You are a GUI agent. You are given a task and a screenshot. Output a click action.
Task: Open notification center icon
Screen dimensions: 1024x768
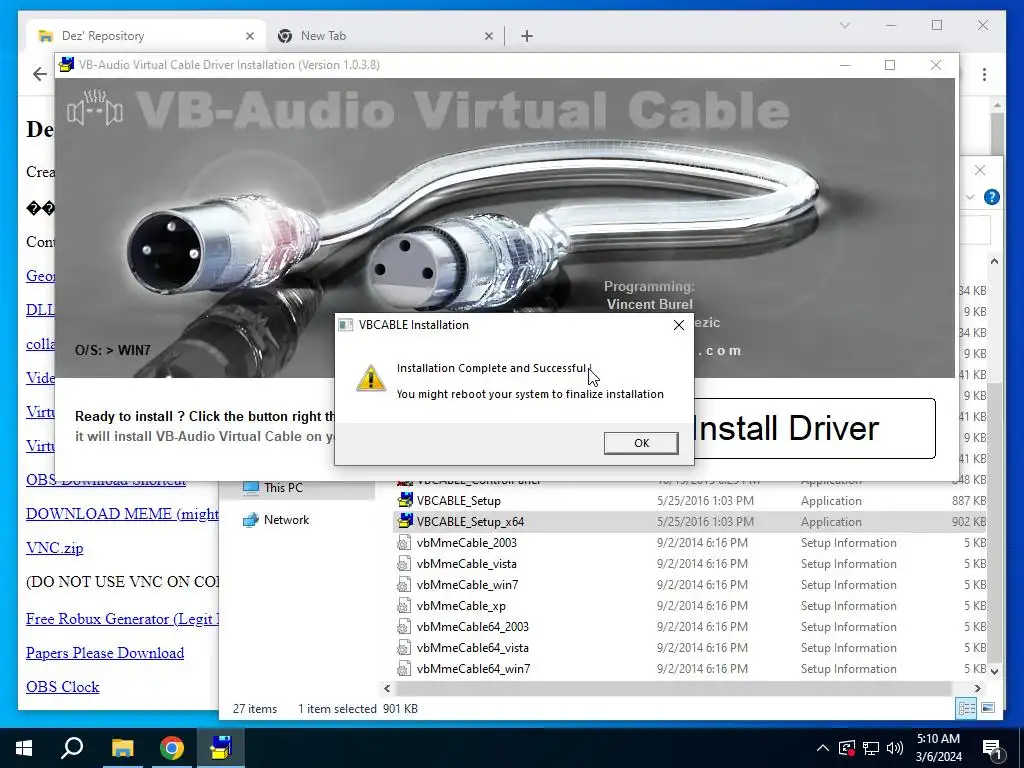click(992, 748)
